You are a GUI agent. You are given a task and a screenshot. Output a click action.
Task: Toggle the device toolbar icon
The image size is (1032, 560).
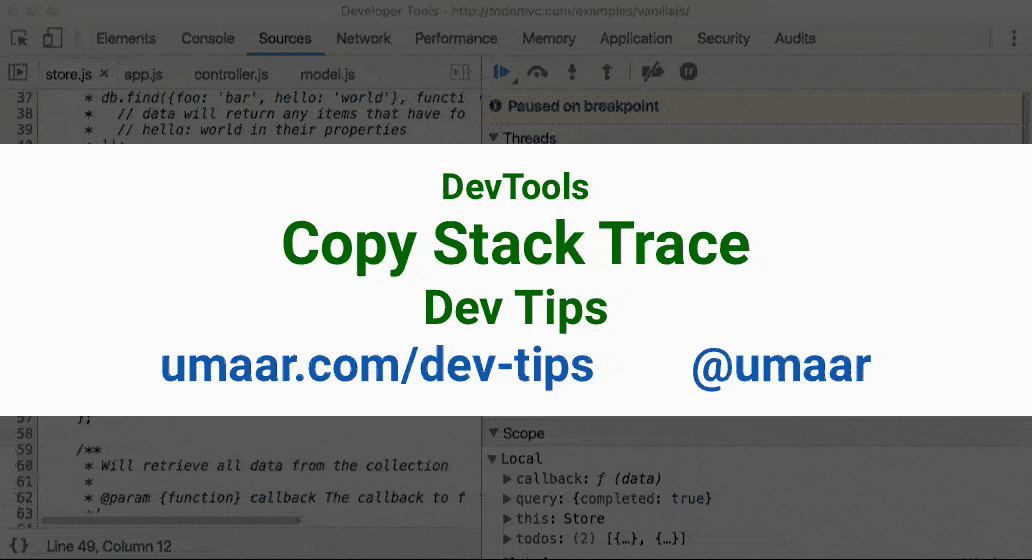pyautogui.click(x=53, y=38)
